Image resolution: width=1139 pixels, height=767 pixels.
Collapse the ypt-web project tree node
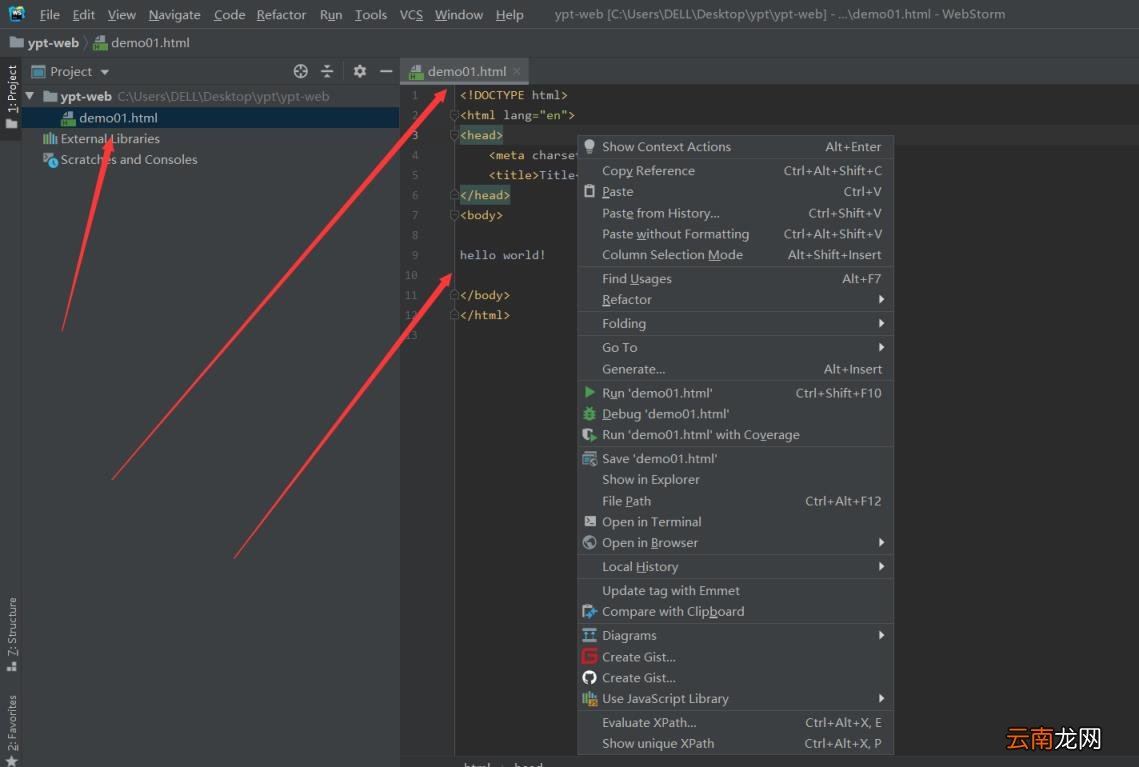(x=30, y=96)
